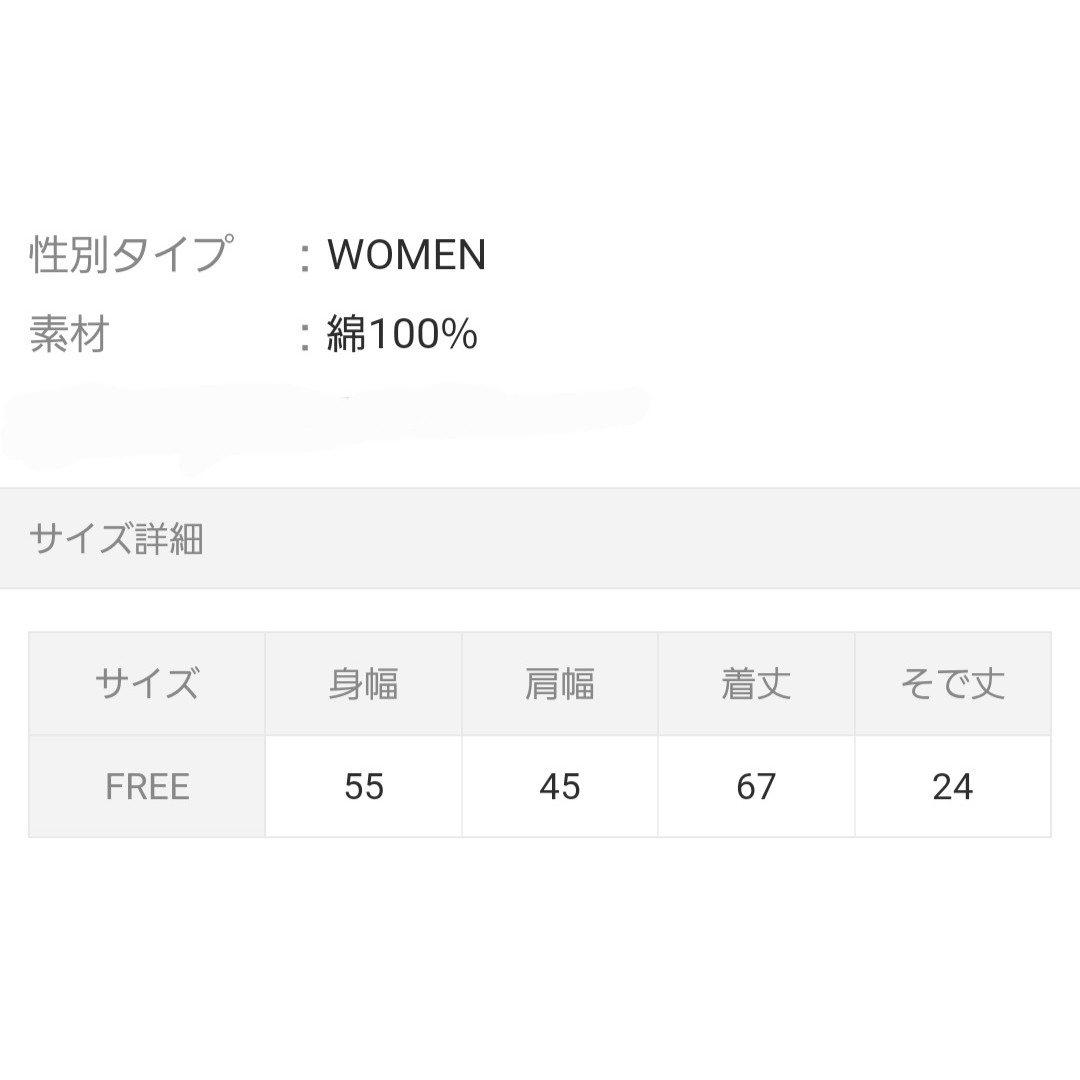This screenshot has height=1080, width=1080.
Task: Select the そで丈 column header
Action: click(x=953, y=683)
